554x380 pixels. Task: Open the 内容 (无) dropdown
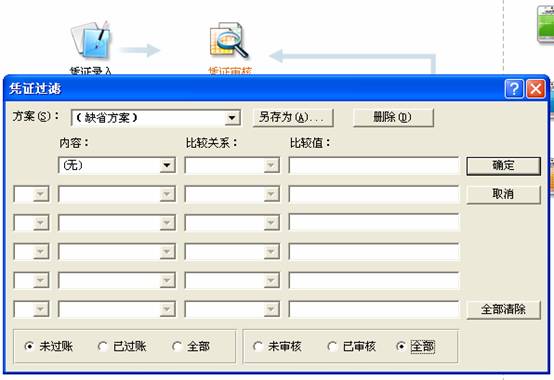[x=167, y=165]
